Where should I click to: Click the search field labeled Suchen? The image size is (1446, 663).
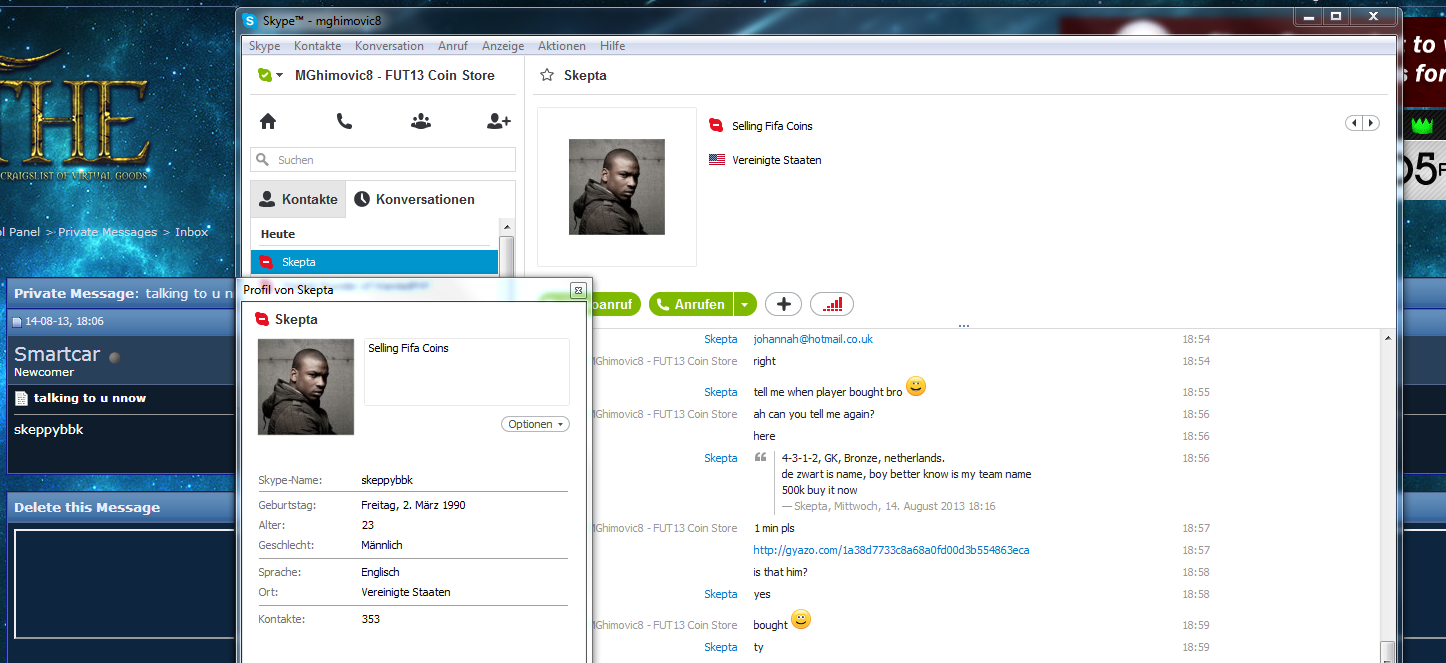coord(383,160)
